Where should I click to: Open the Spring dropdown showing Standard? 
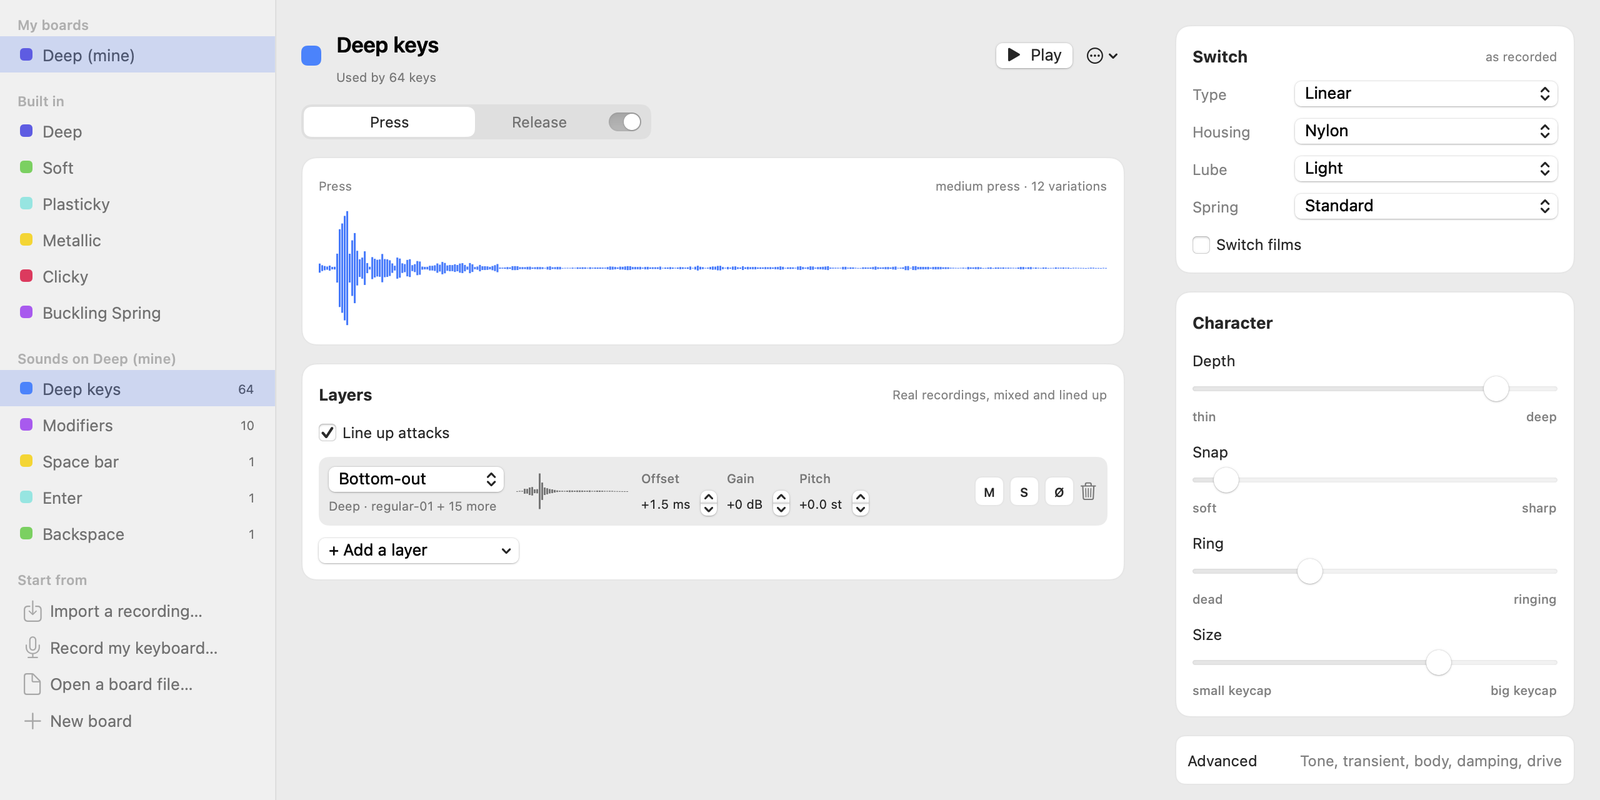1425,206
